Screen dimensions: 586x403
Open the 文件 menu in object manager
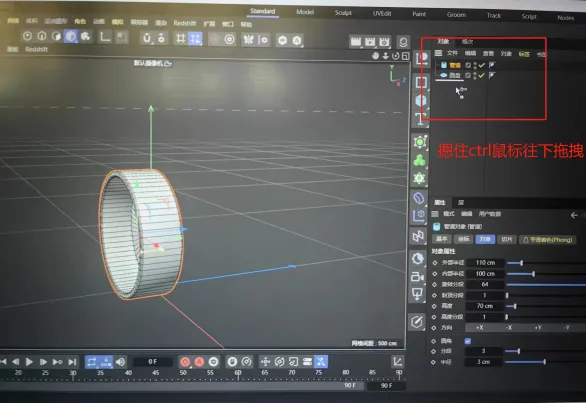452,53
